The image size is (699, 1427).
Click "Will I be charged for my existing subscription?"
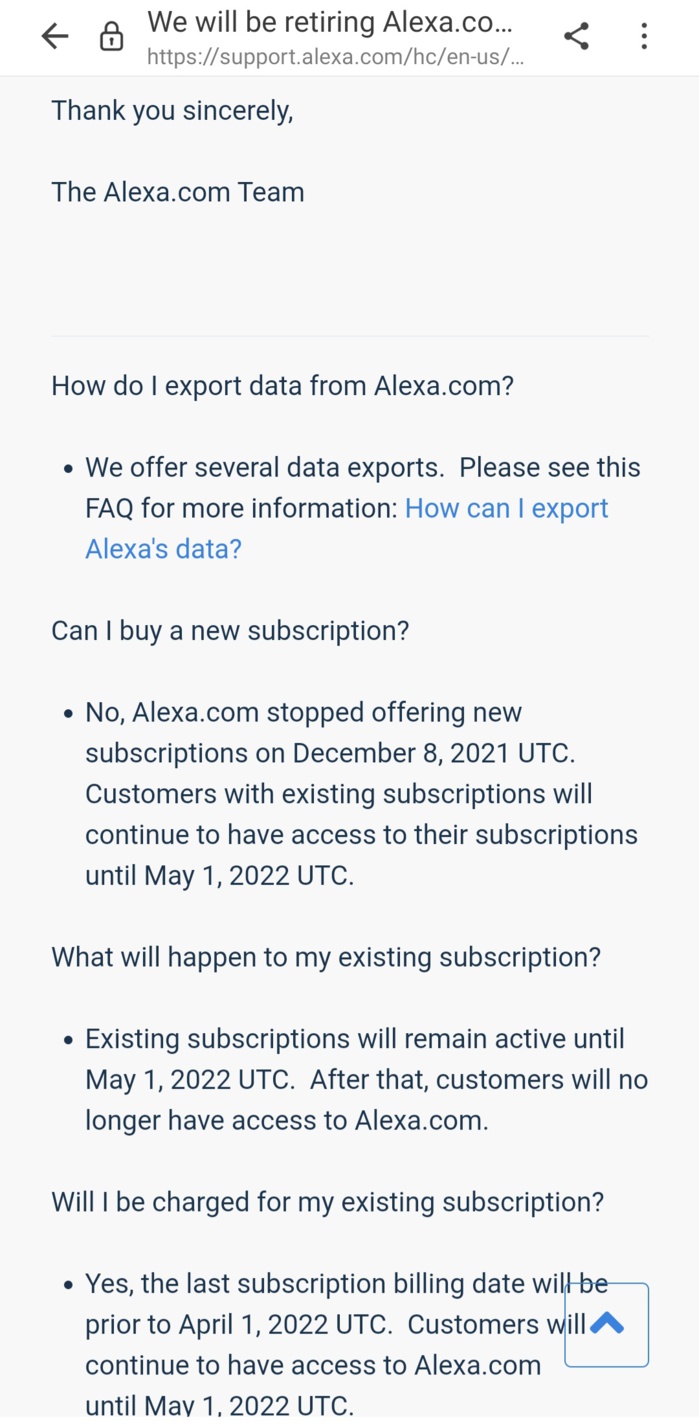(328, 1201)
